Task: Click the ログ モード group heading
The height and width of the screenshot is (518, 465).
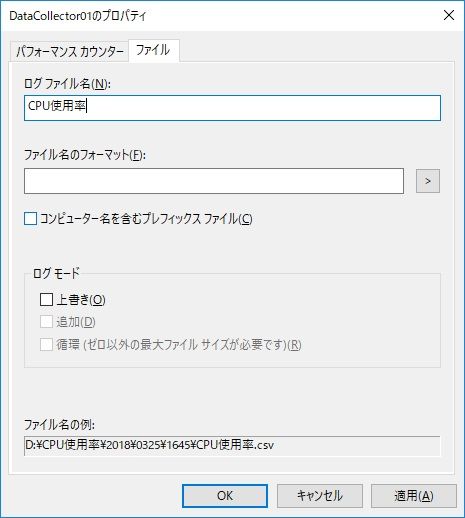Action: [56, 273]
